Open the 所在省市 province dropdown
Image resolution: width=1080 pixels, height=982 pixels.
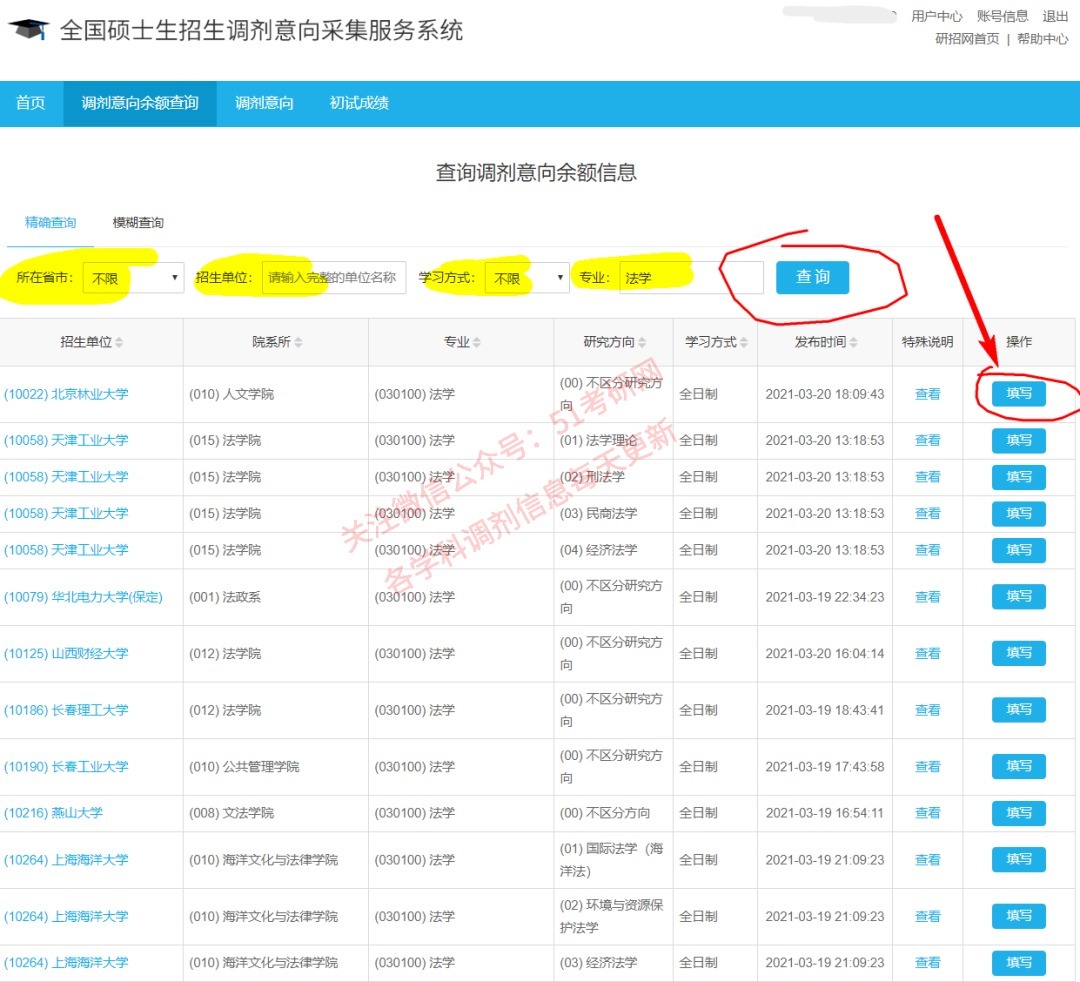[133, 277]
